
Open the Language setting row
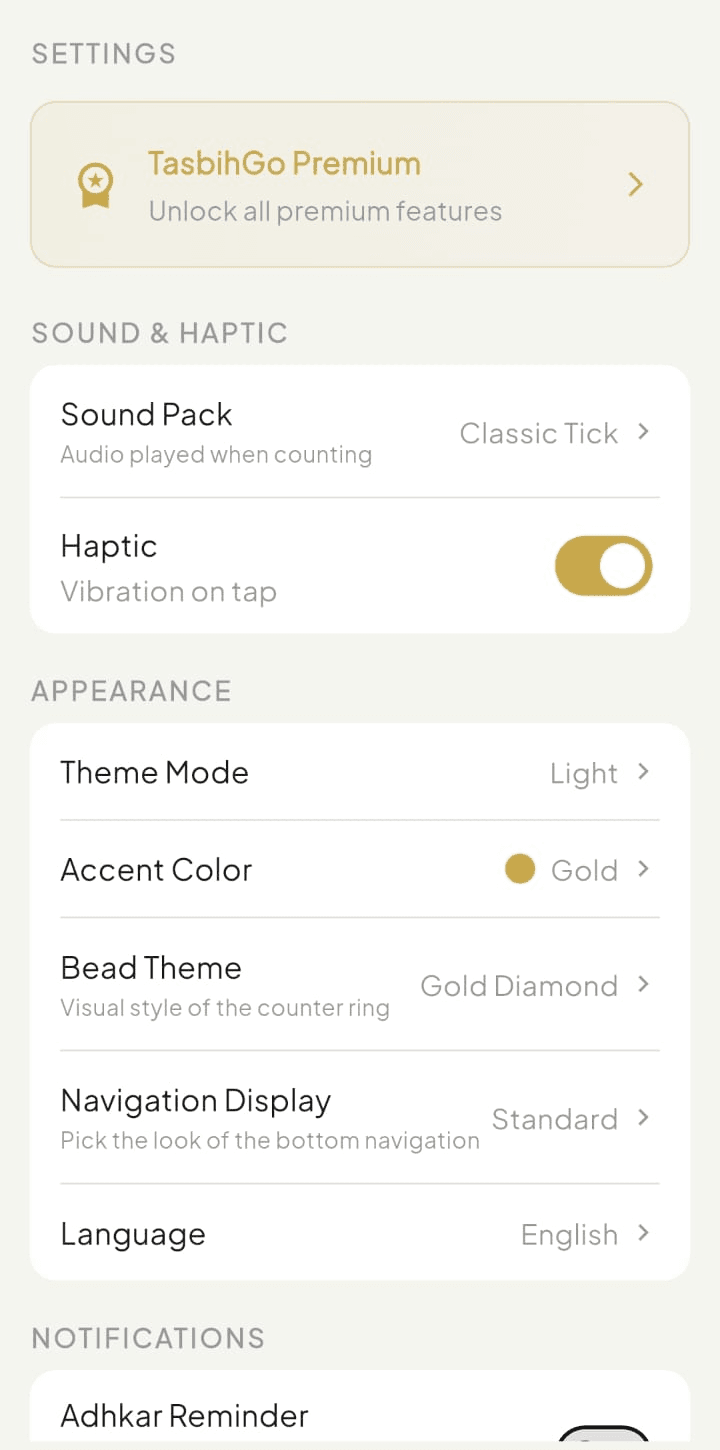click(360, 1233)
